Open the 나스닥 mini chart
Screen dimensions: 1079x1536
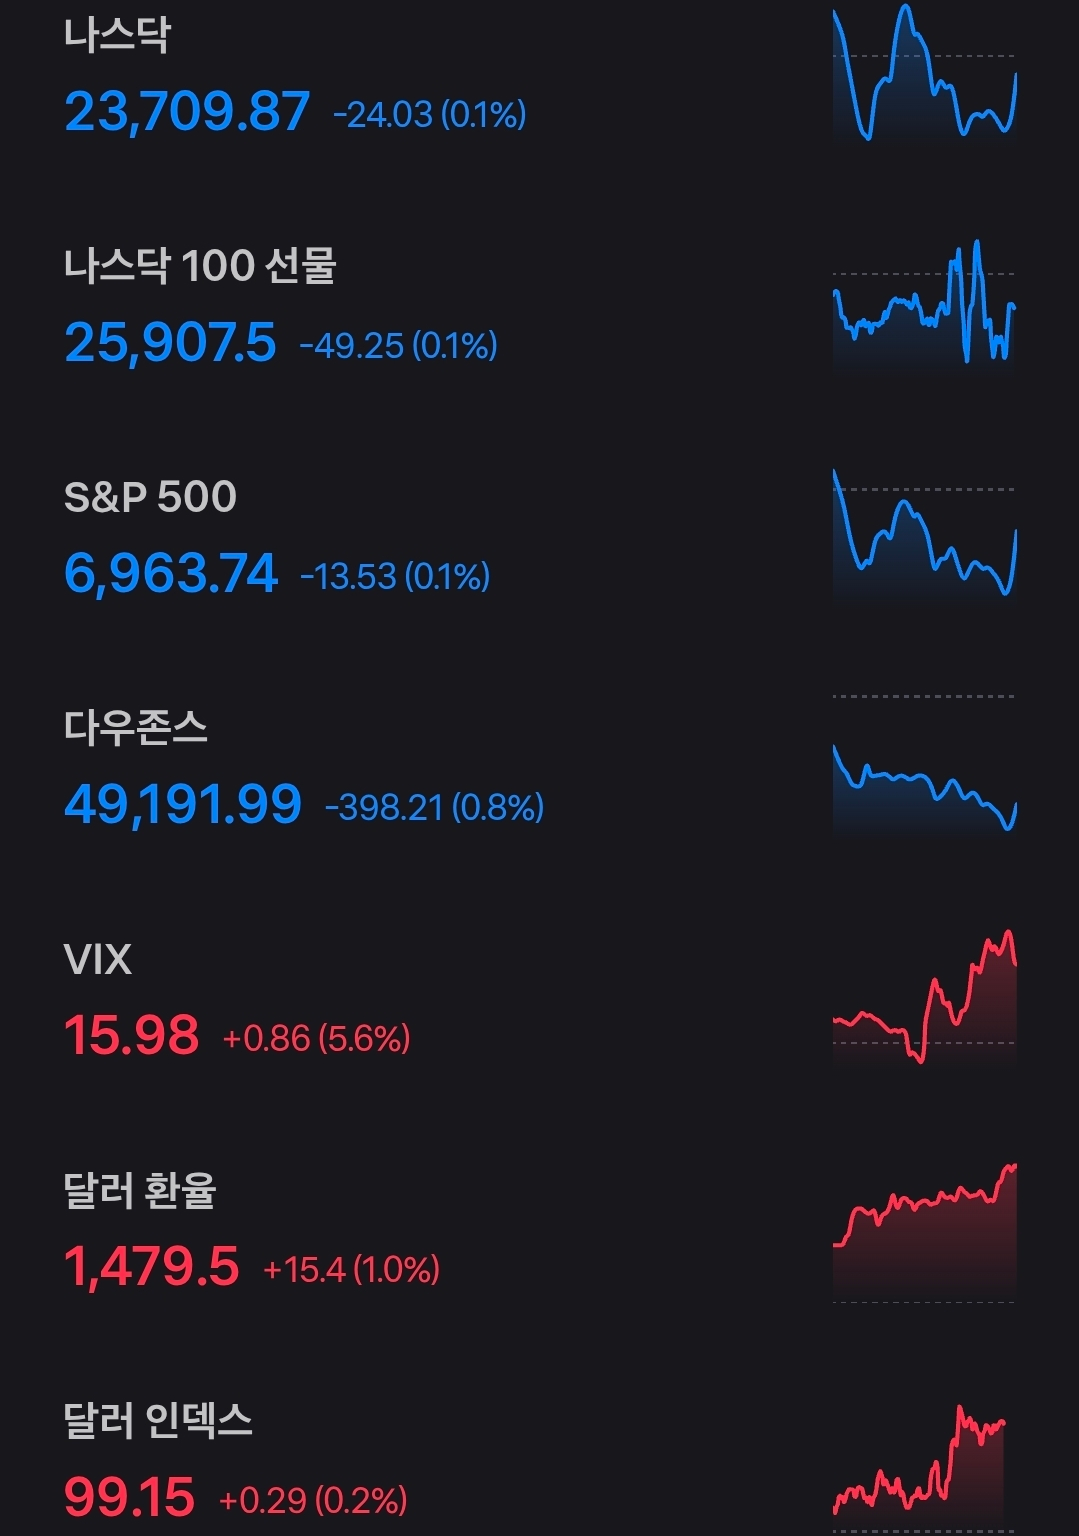[x=924, y=72]
